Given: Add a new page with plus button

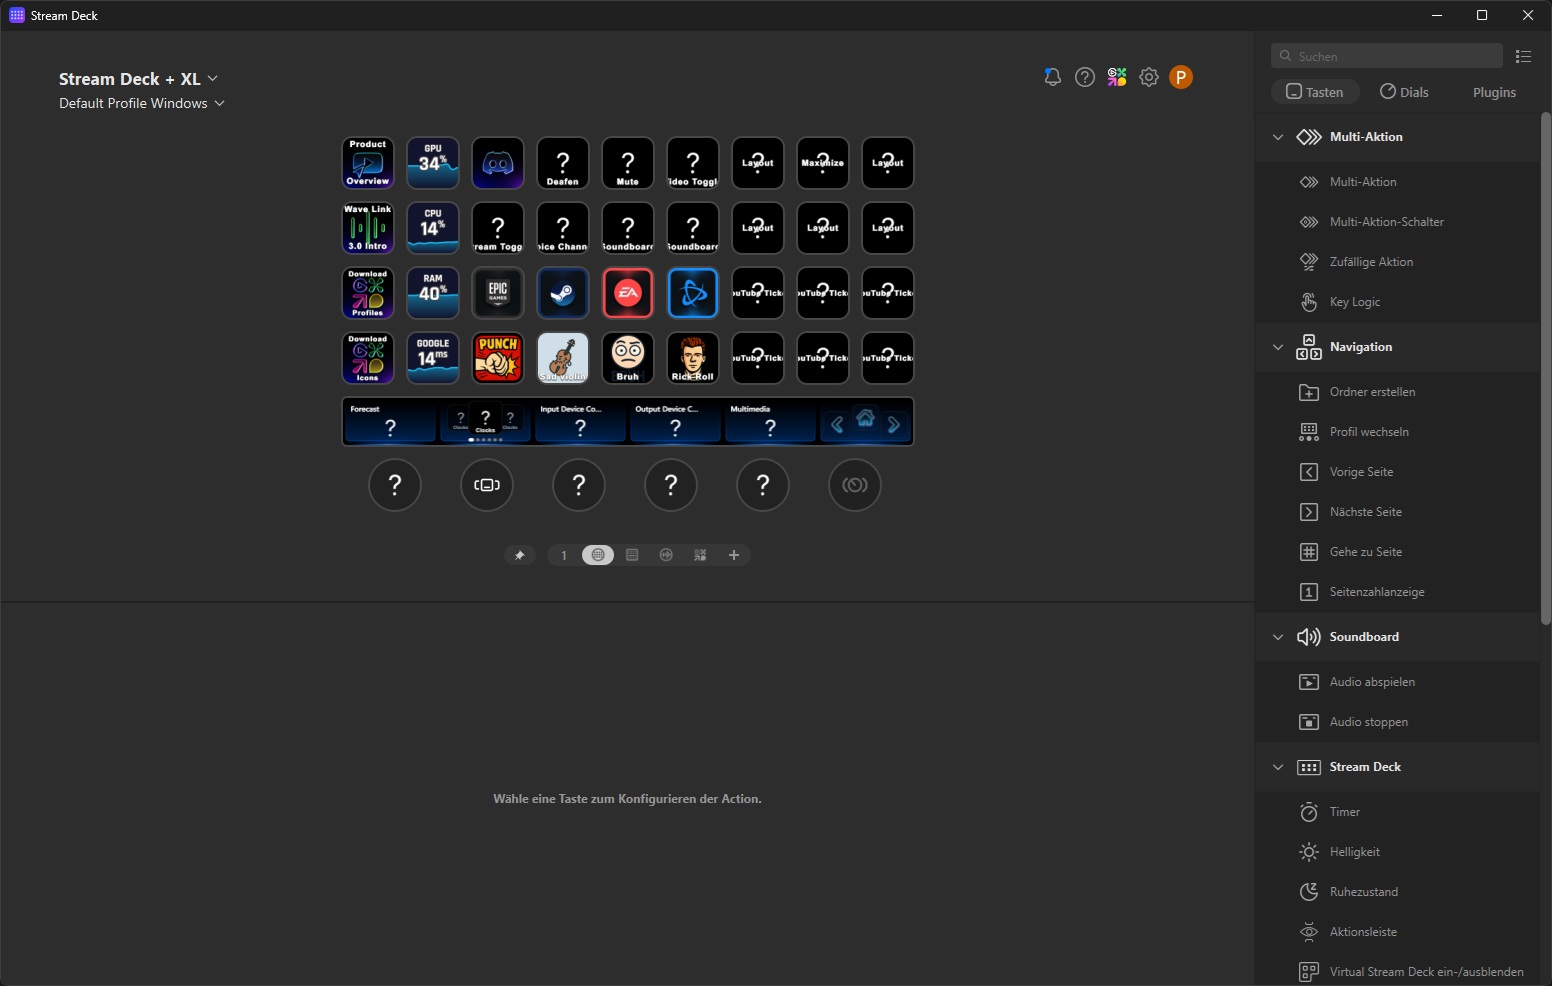Looking at the screenshot, I should 734,555.
